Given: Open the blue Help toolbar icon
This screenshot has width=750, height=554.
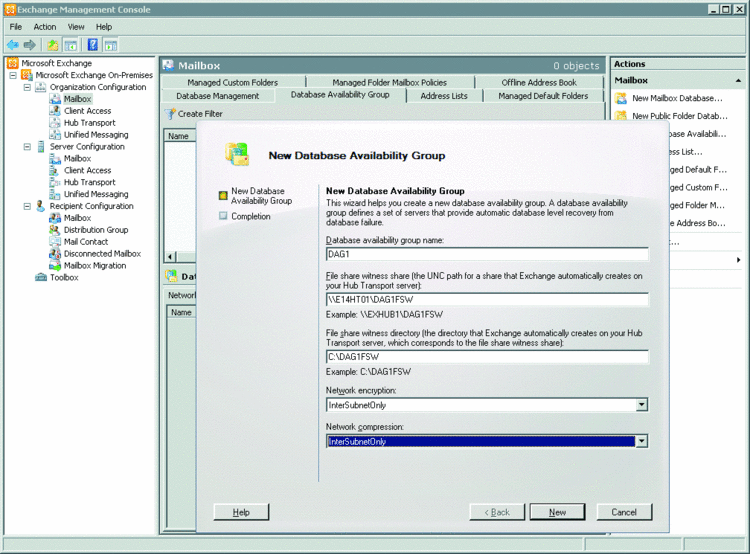Looking at the screenshot, I should 93,45.
